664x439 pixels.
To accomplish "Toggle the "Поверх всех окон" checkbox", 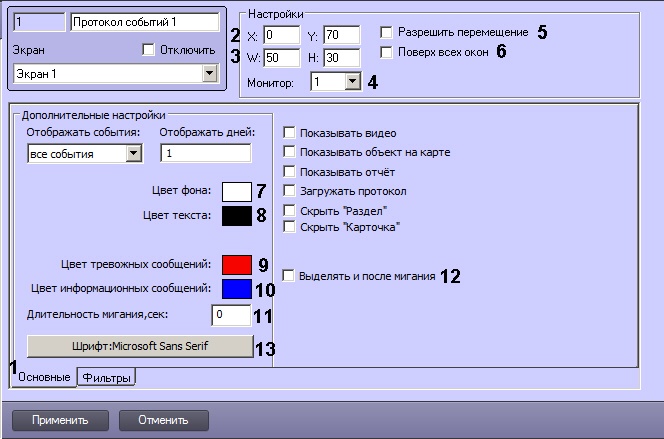I will (x=387, y=52).
